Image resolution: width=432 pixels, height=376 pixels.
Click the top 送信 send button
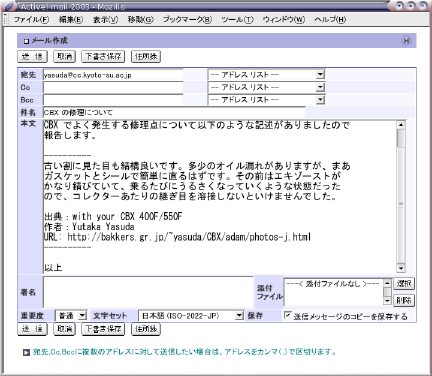pyautogui.click(x=32, y=56)
